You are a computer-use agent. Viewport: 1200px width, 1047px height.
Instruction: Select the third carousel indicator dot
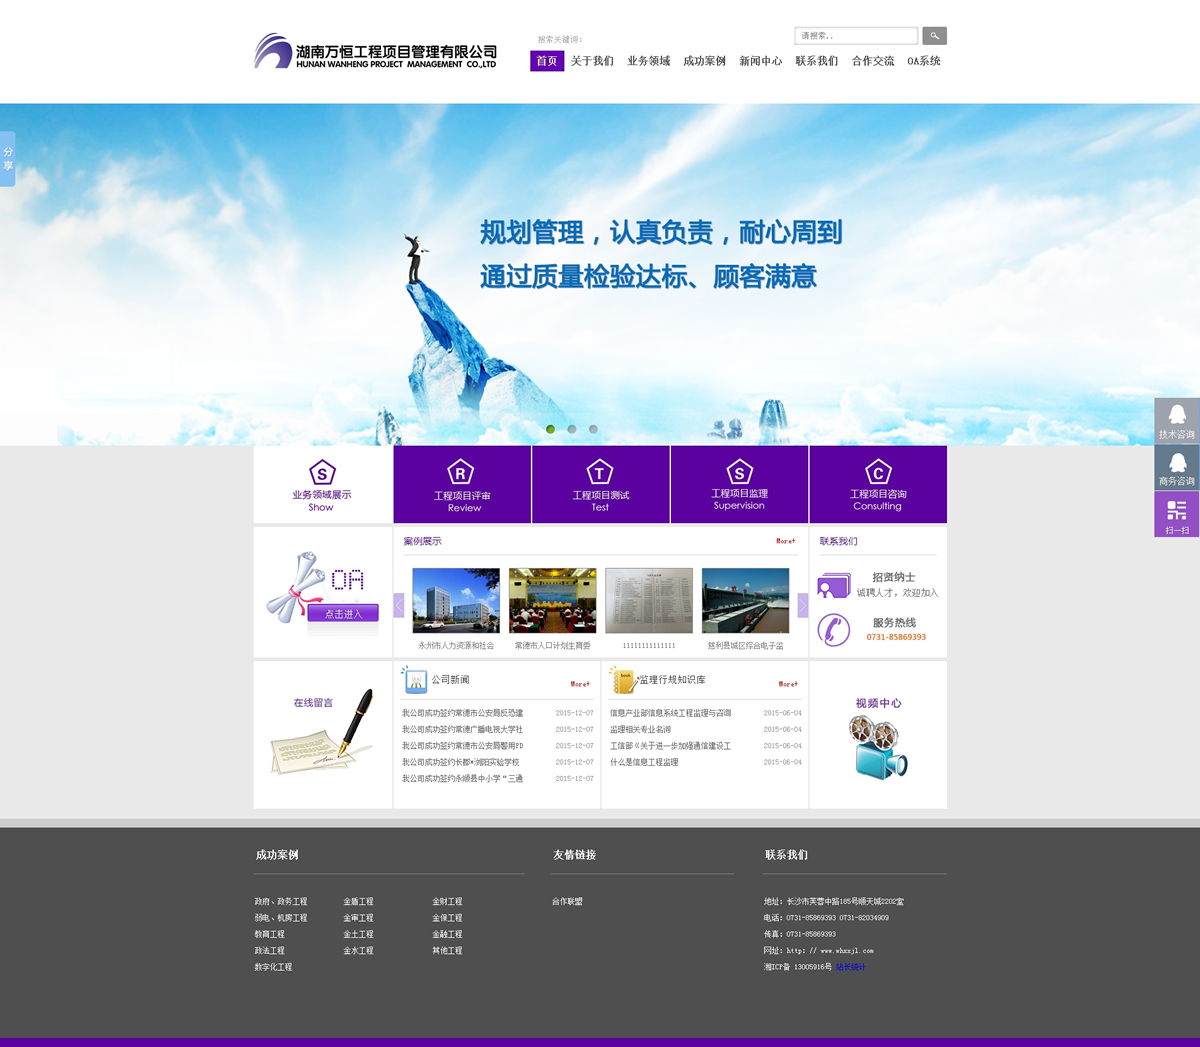[x=593, y=428]
